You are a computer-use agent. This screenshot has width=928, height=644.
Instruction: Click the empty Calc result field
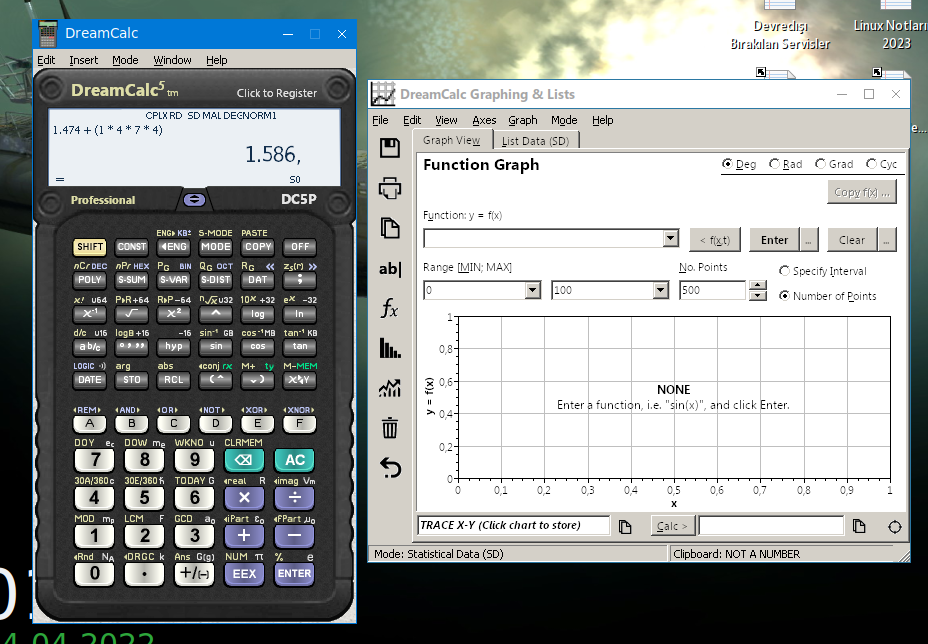click(771, 525)
